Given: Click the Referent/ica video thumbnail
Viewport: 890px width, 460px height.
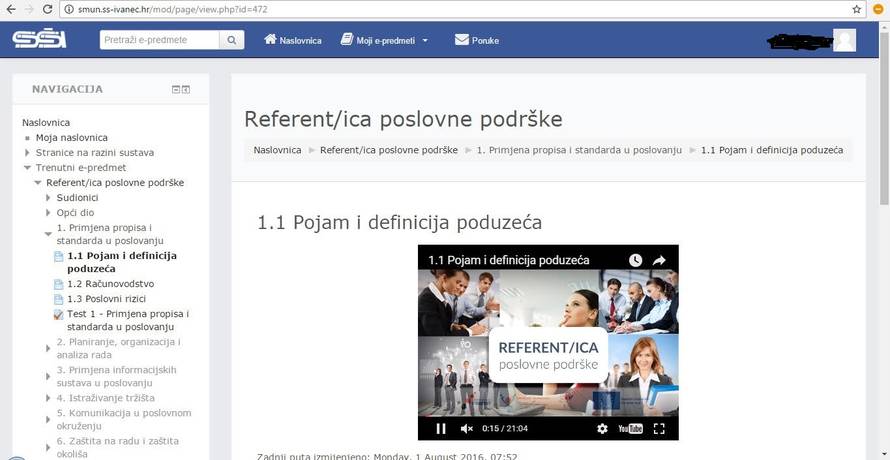Looking at the screenshot, I should point(548,342).
